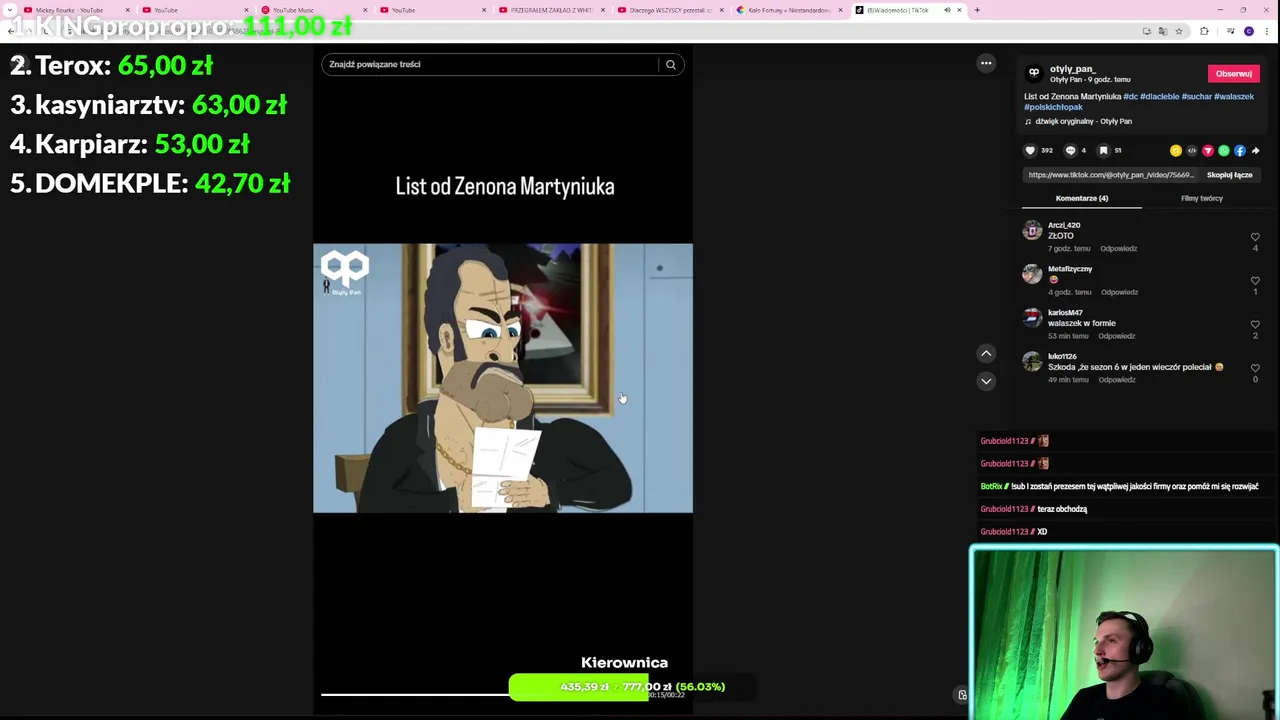Like the video using the heart icon

coord(1030,151)
